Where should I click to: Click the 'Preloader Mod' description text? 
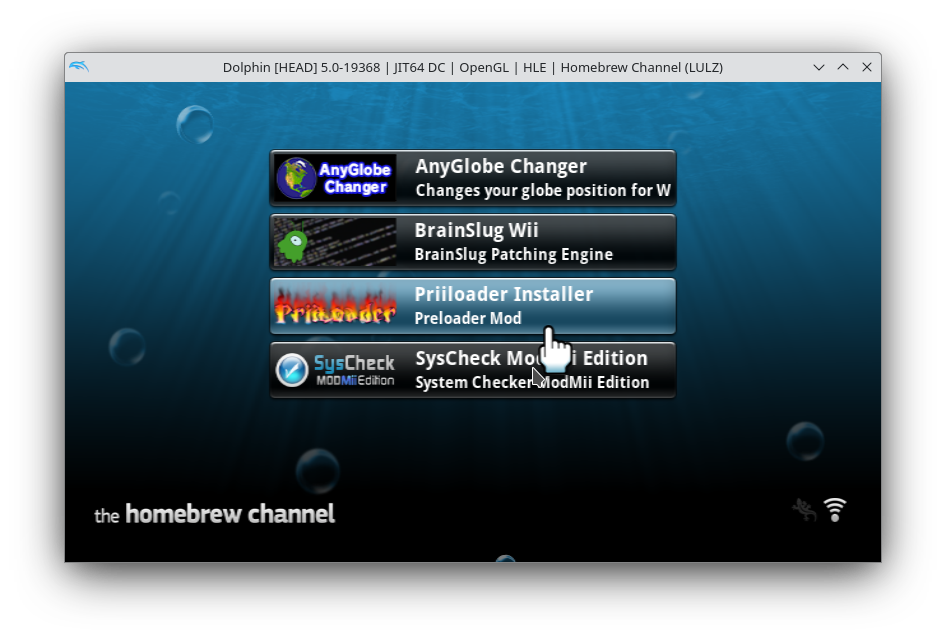tap(468, 318)
